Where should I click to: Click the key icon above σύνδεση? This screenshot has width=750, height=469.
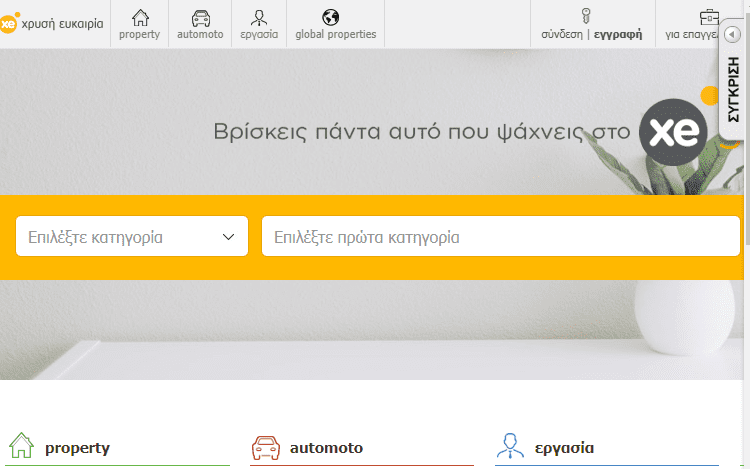[586, 16]
